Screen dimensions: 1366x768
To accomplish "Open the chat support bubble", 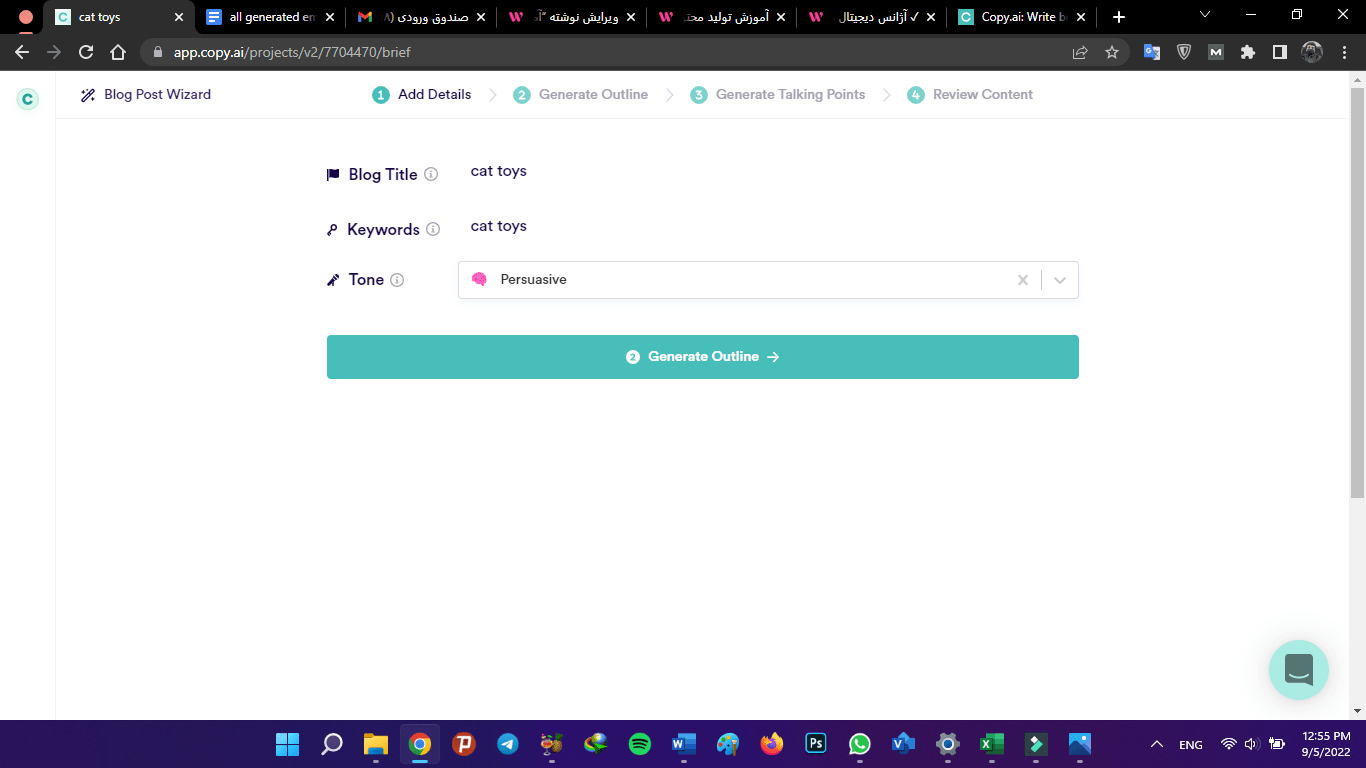I will 1298,669.
